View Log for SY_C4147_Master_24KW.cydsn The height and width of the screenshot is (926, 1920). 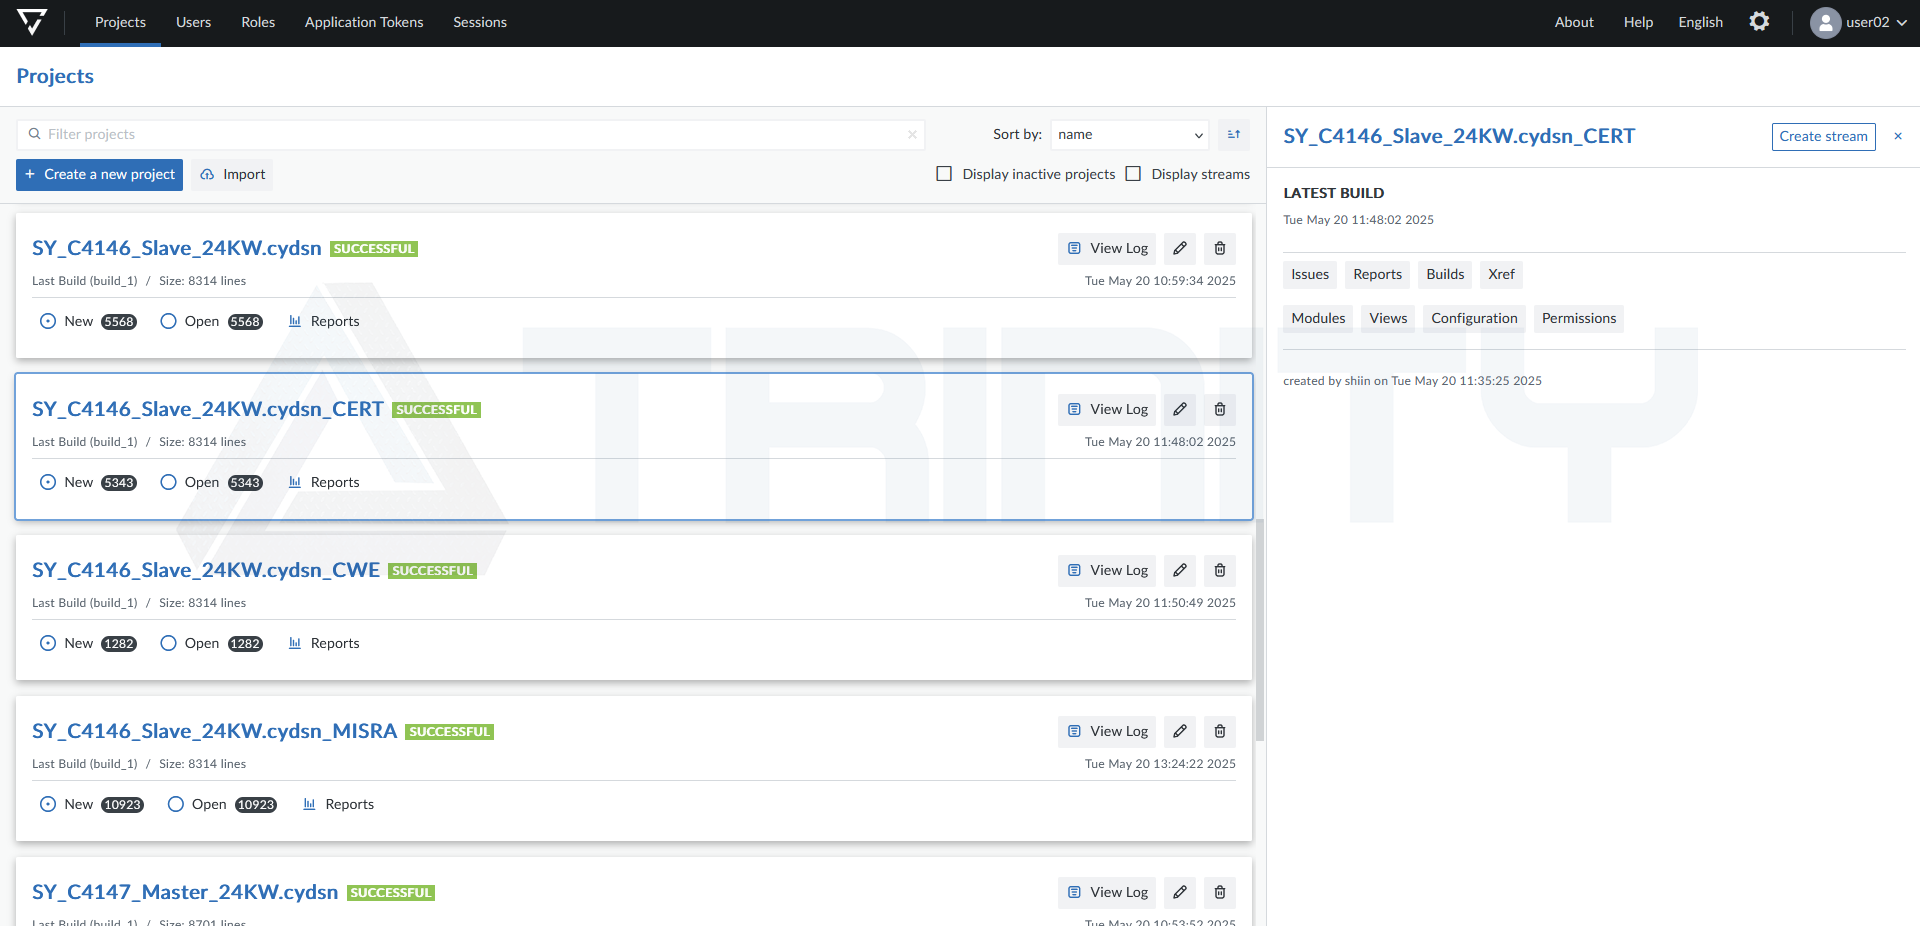(x=1107, y=892)
